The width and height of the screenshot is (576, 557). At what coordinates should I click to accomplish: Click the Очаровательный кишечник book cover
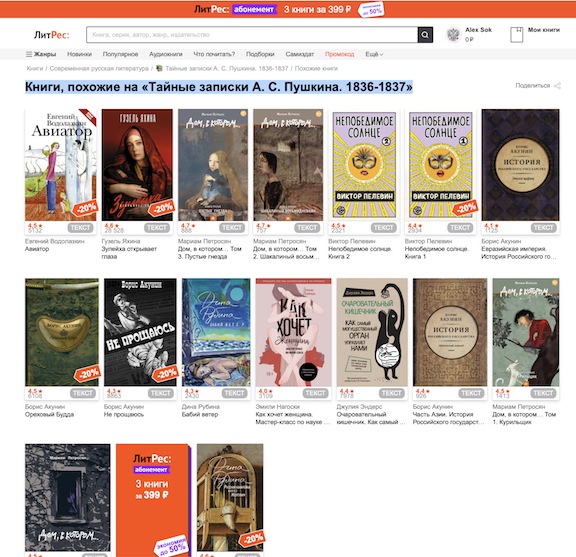click(x=372, y=332)
